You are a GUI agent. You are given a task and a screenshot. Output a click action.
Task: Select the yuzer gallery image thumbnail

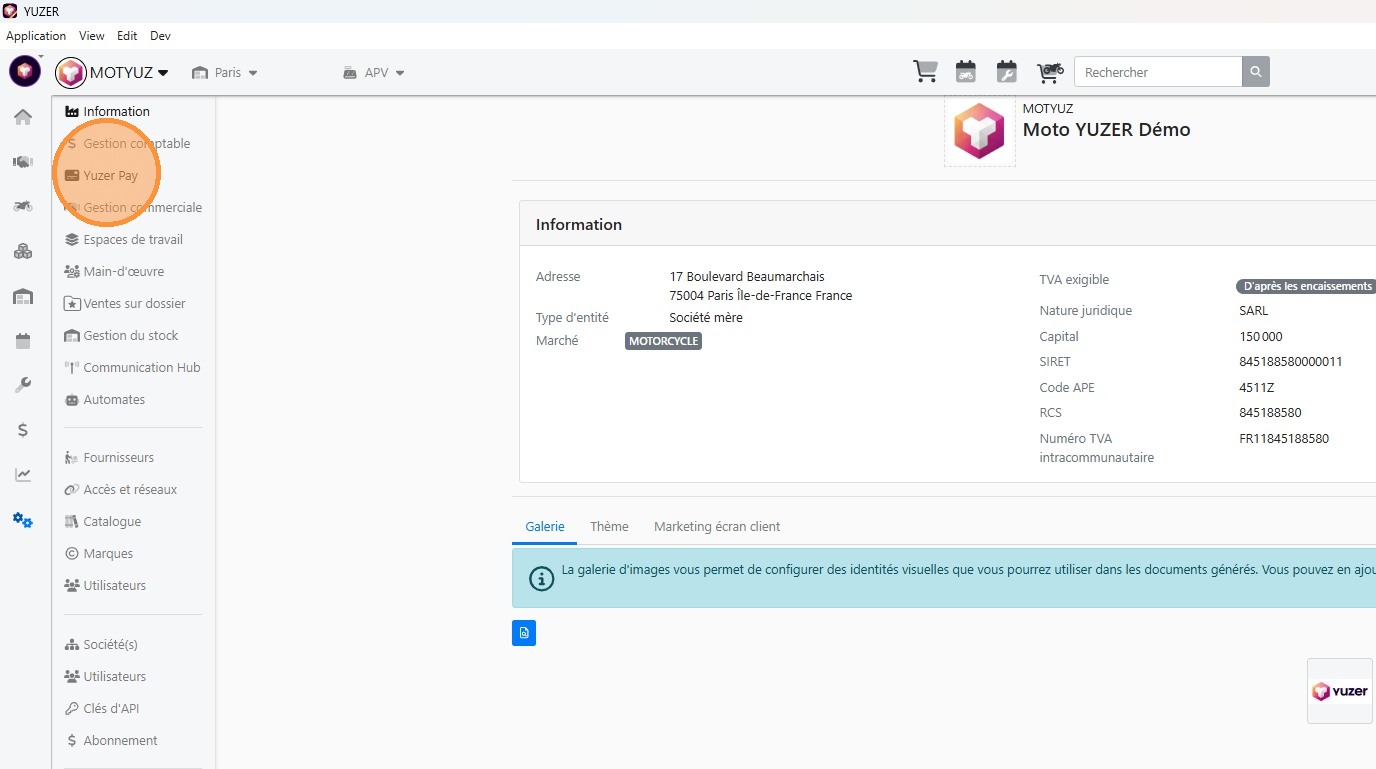pos(1340,691)
